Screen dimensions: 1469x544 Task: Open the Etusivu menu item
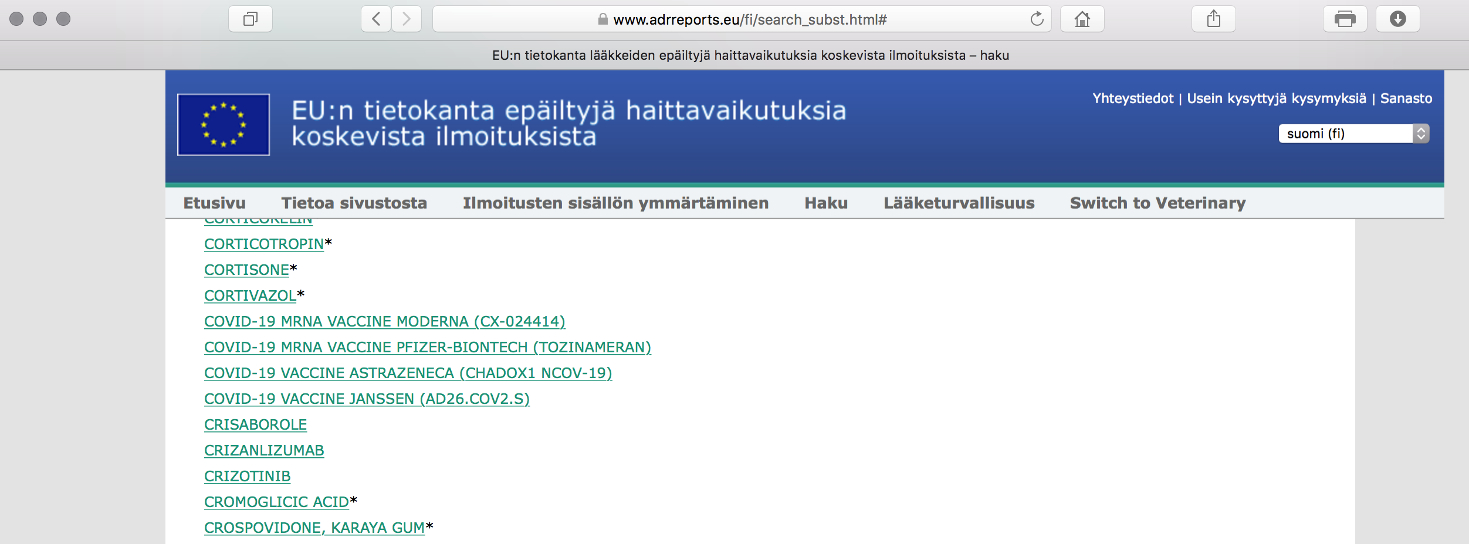214,203
